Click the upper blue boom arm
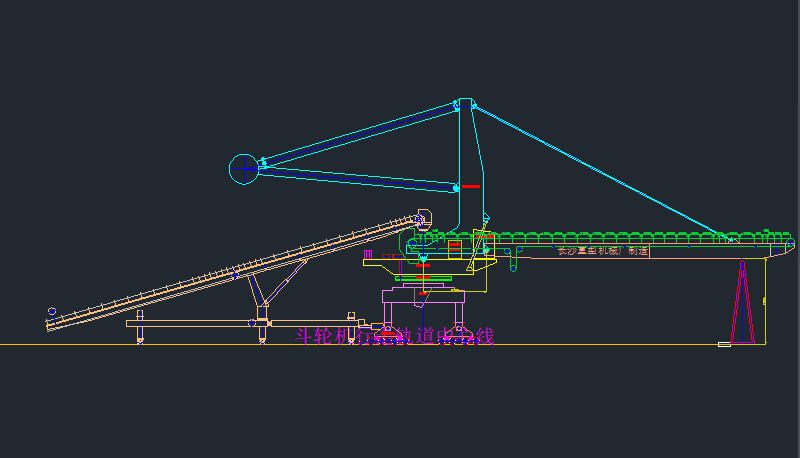This screenshot has height=458, width=800. coord(360,133)
